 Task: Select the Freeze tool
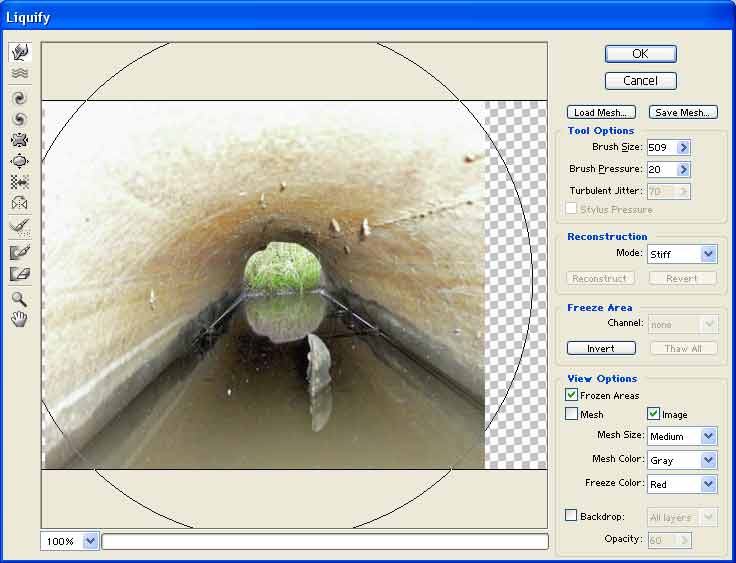(19, 252)
